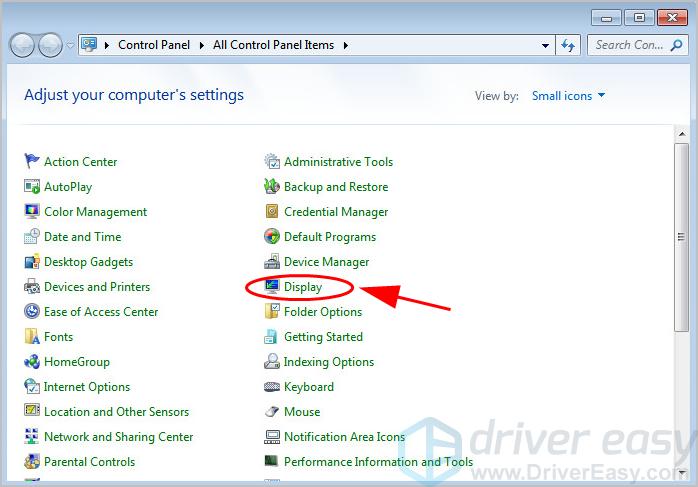Open the Credential Manager link
The height and width of the screenshot is (487, 698).
point(336,212)
